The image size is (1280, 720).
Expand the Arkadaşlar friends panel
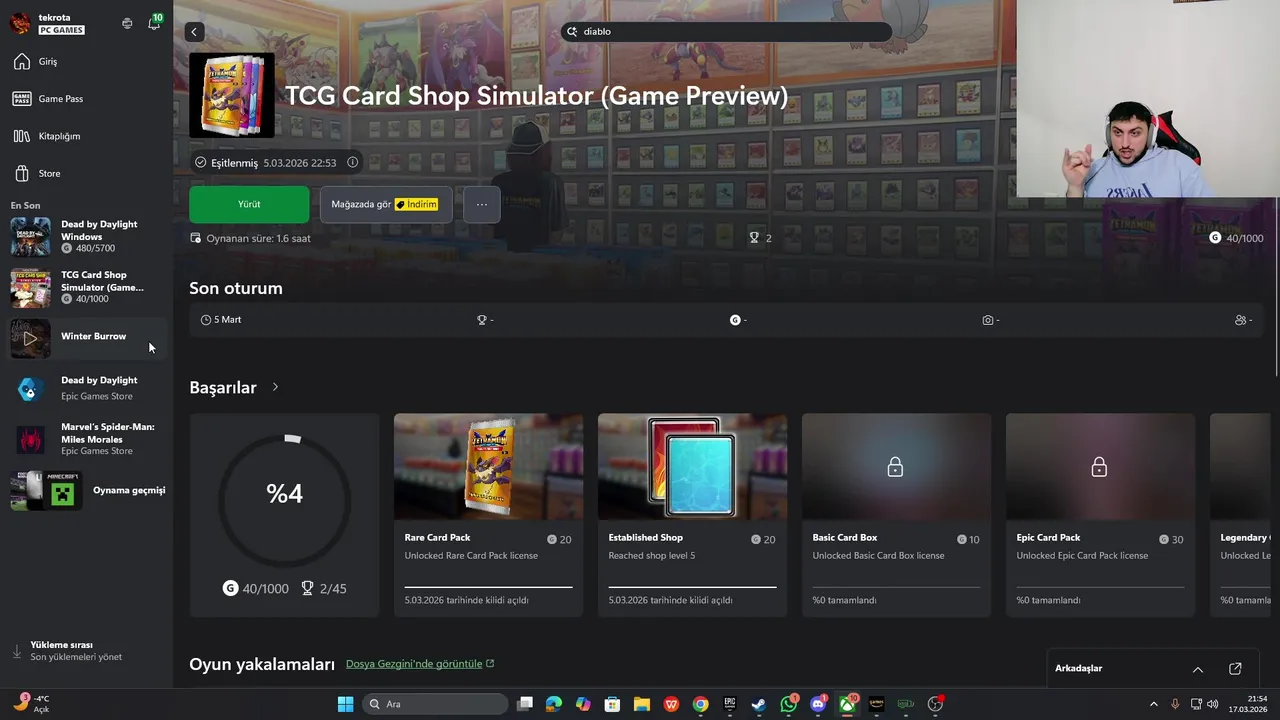(x=1198, y=669)
